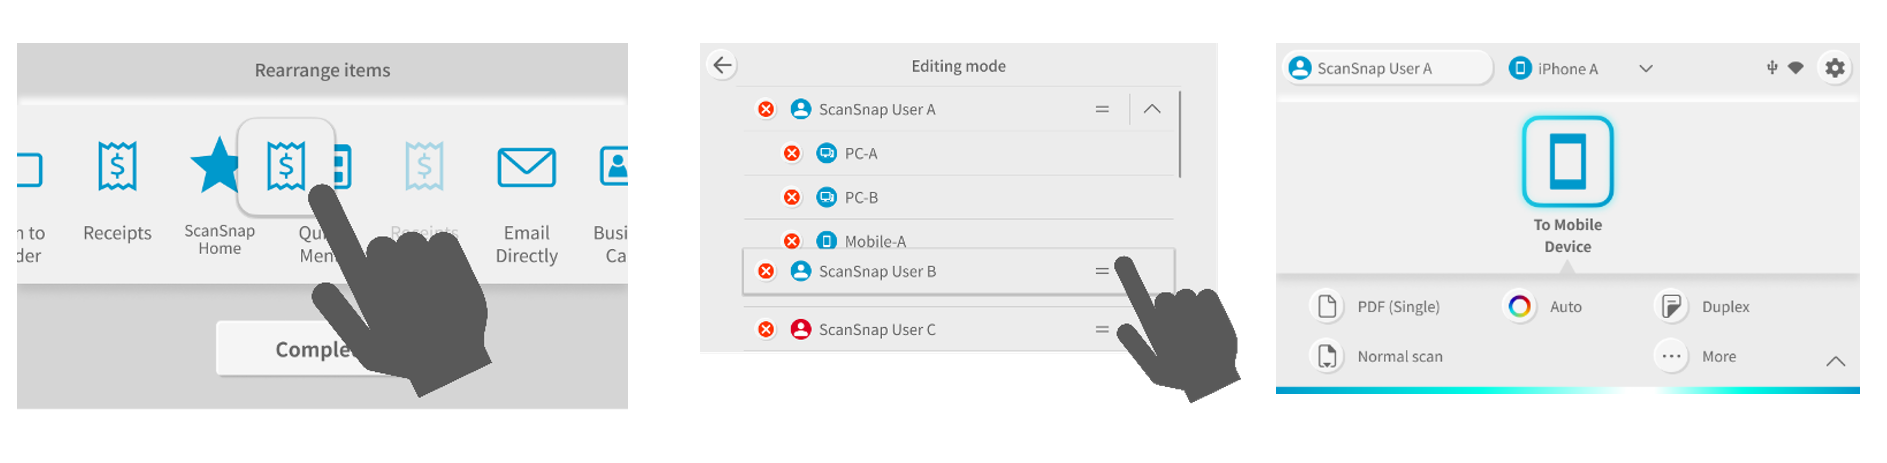This screenshot has width=1887, height=463.
Task: Go back using the left arrow button
Action: click(x=722, y=66)
